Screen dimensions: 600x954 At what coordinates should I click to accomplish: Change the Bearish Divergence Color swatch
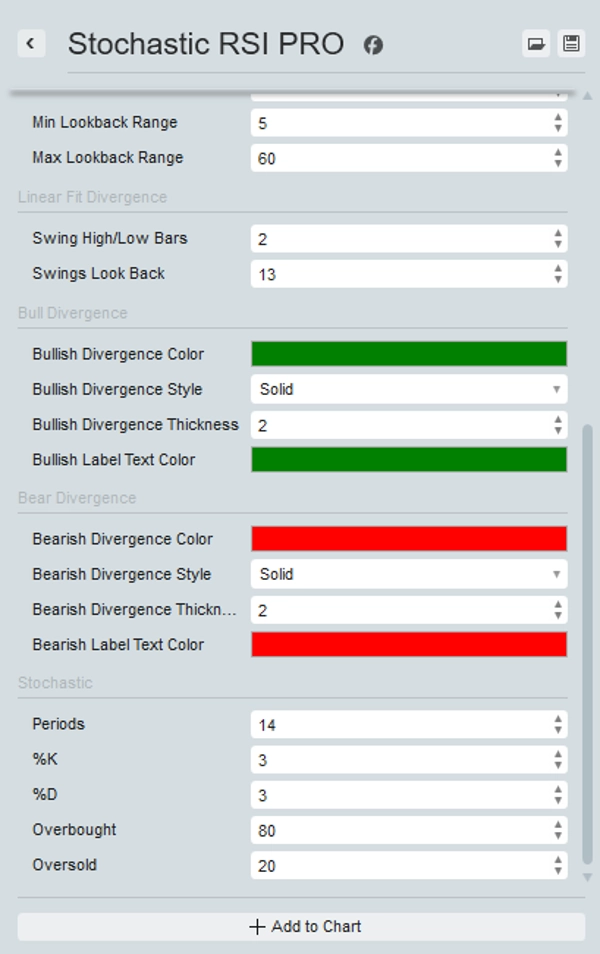tap(408, 539)
